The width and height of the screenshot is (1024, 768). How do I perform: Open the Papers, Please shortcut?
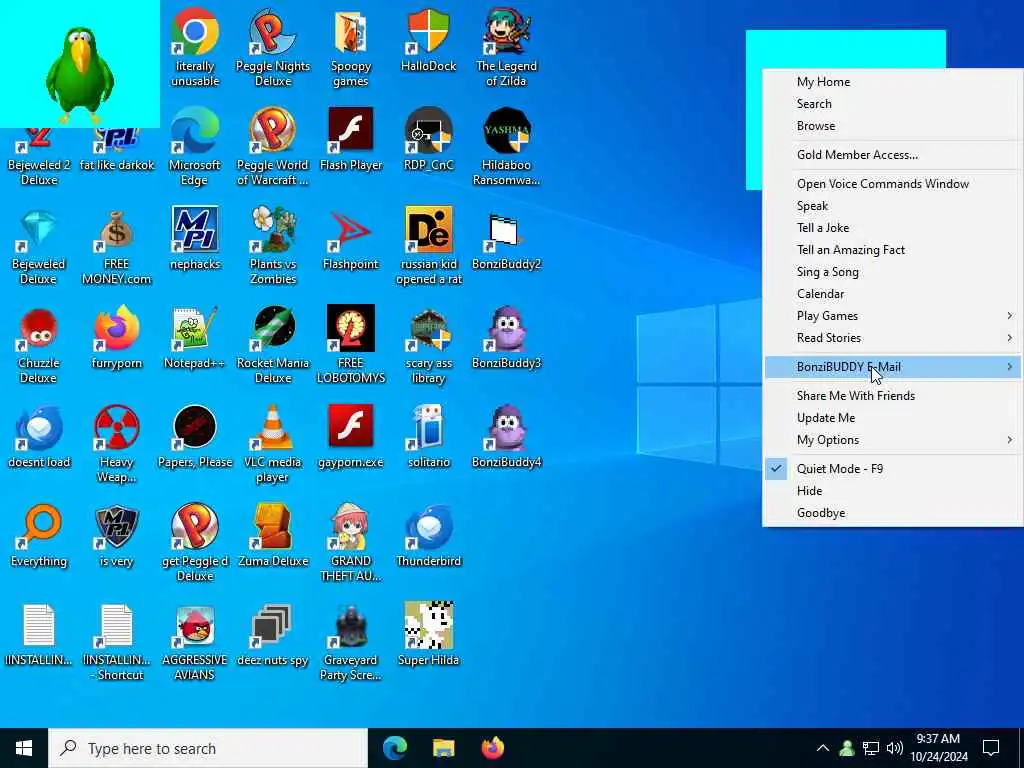click(195, 437)
